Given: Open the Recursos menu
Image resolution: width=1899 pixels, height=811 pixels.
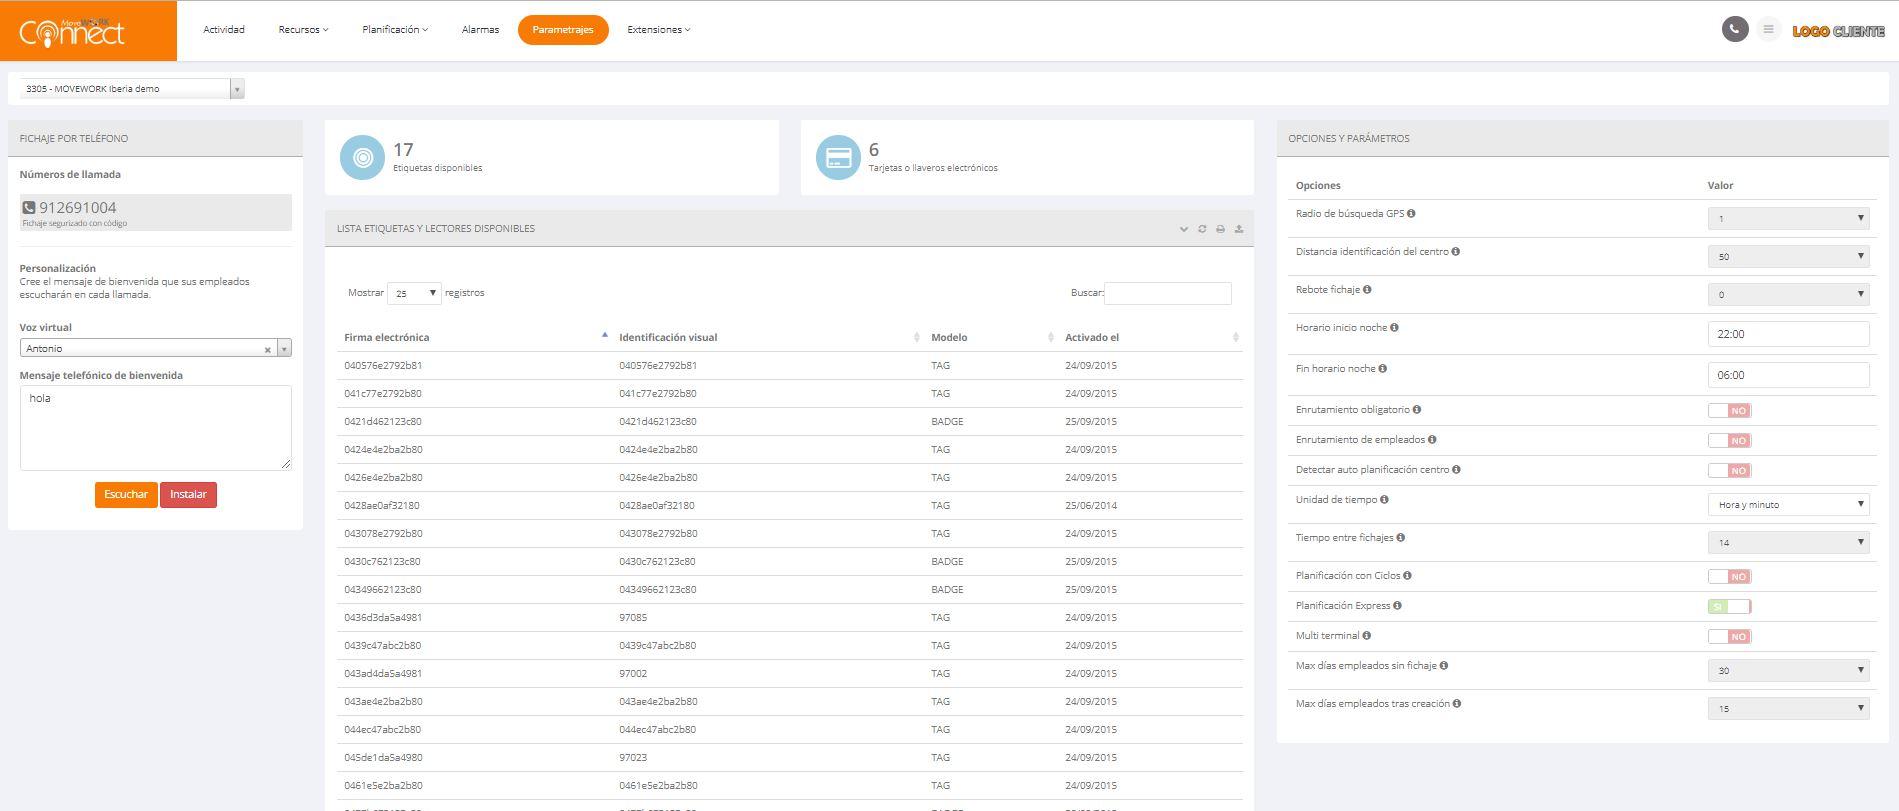Looking at the screenshot, I should pos(303,30).
